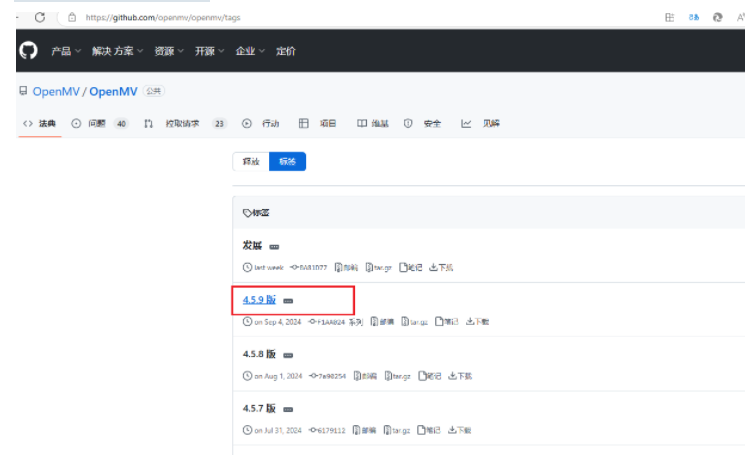Expand the ellipsis beside tag 4.5.8
The width and height of the screenshot is (745, 456).
tap(288, 355)
